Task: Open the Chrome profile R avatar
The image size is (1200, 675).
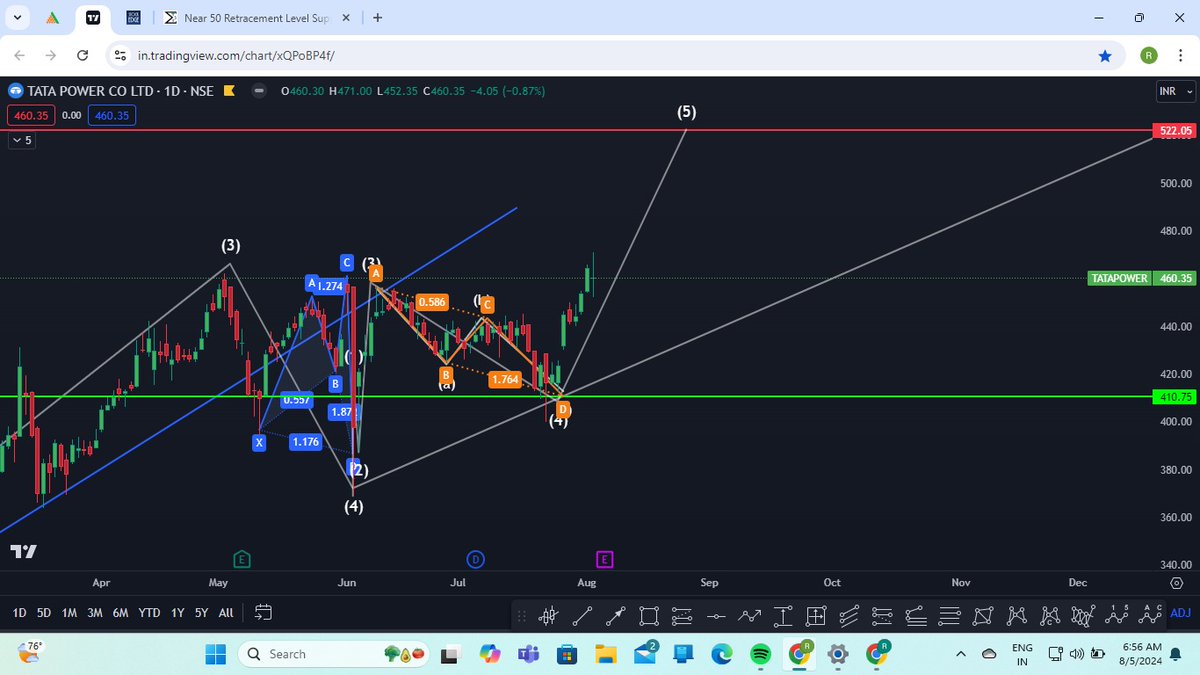Action: (1147, 56)
